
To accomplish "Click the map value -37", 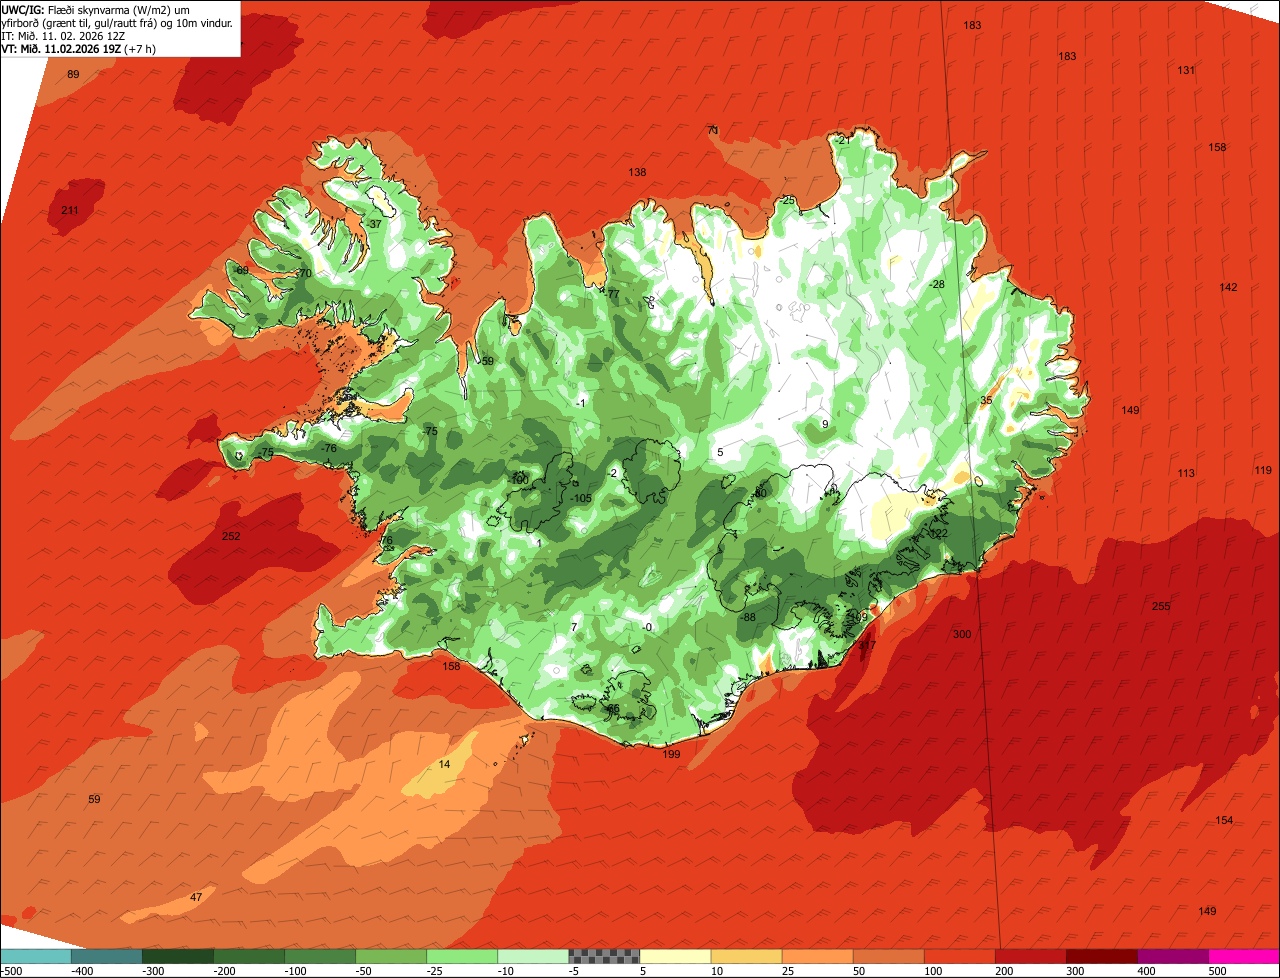I will point(375,225).
